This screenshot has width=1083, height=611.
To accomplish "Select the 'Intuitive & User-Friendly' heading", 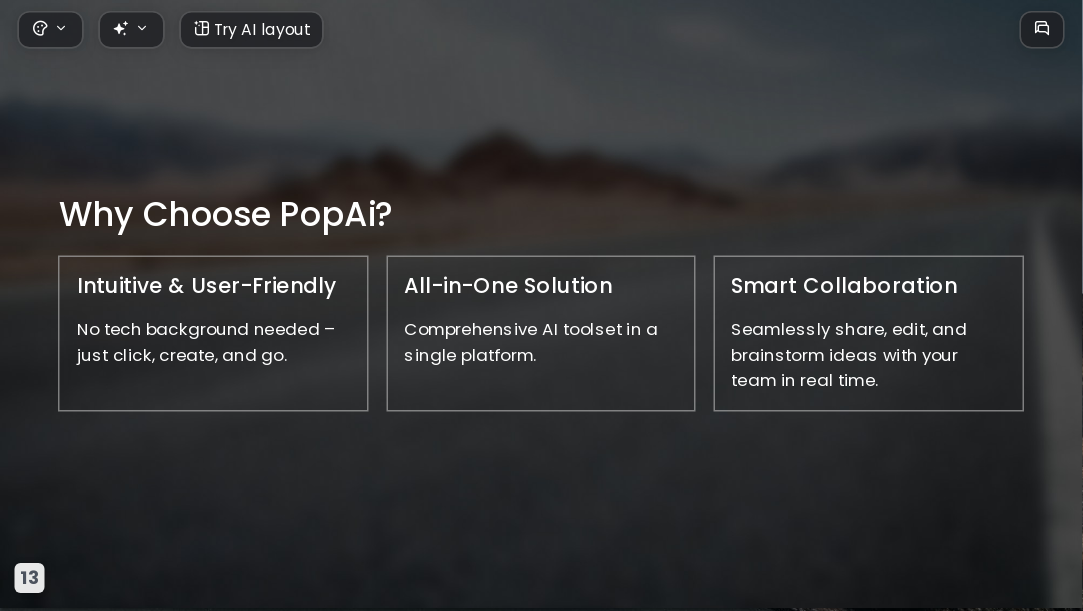I will (x=207, y=286).
